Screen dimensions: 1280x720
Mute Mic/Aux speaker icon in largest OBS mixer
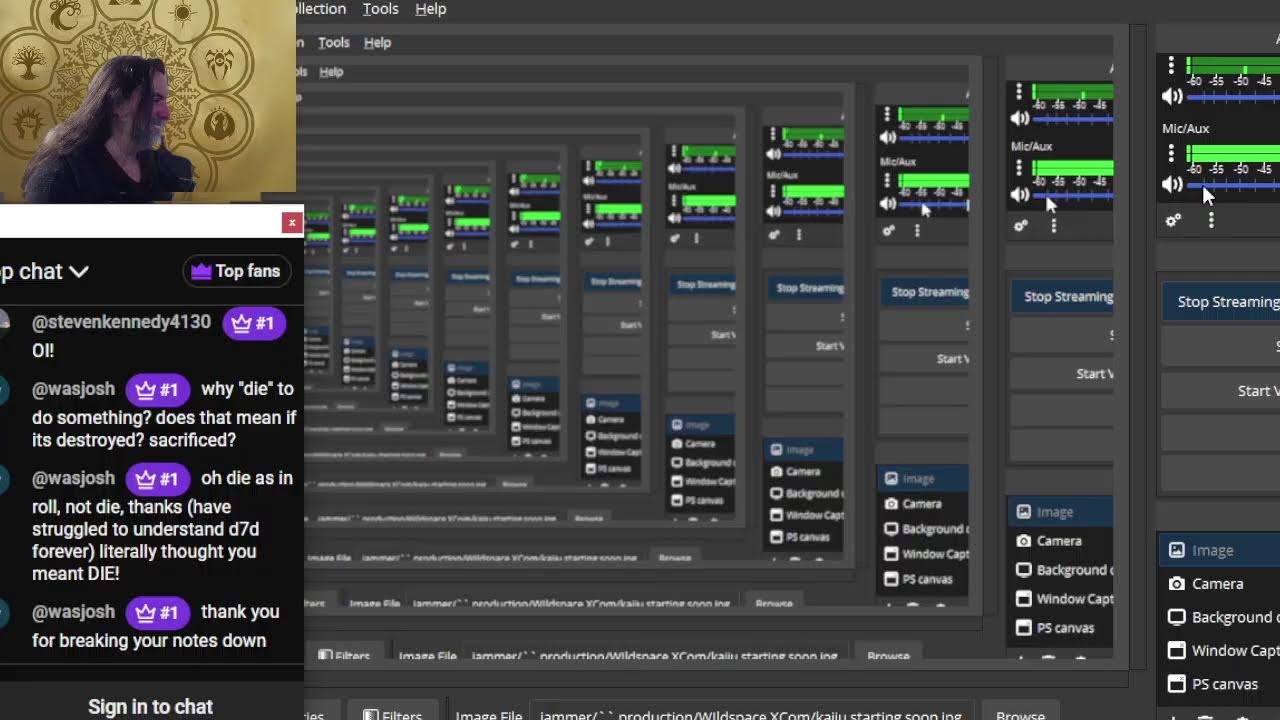pyautogui.click(x=1172, y=184)
